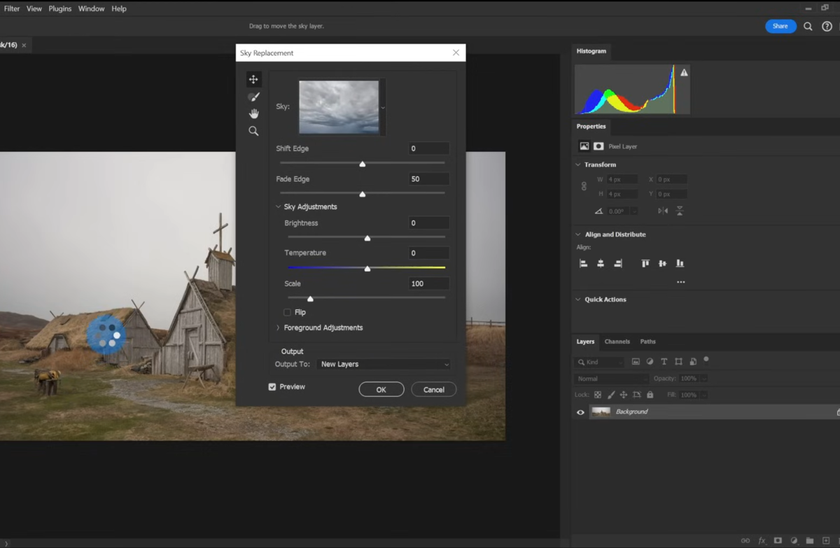Open the Filter menu
This screenshot has height=548, width=840.
(x=12, y=9)
